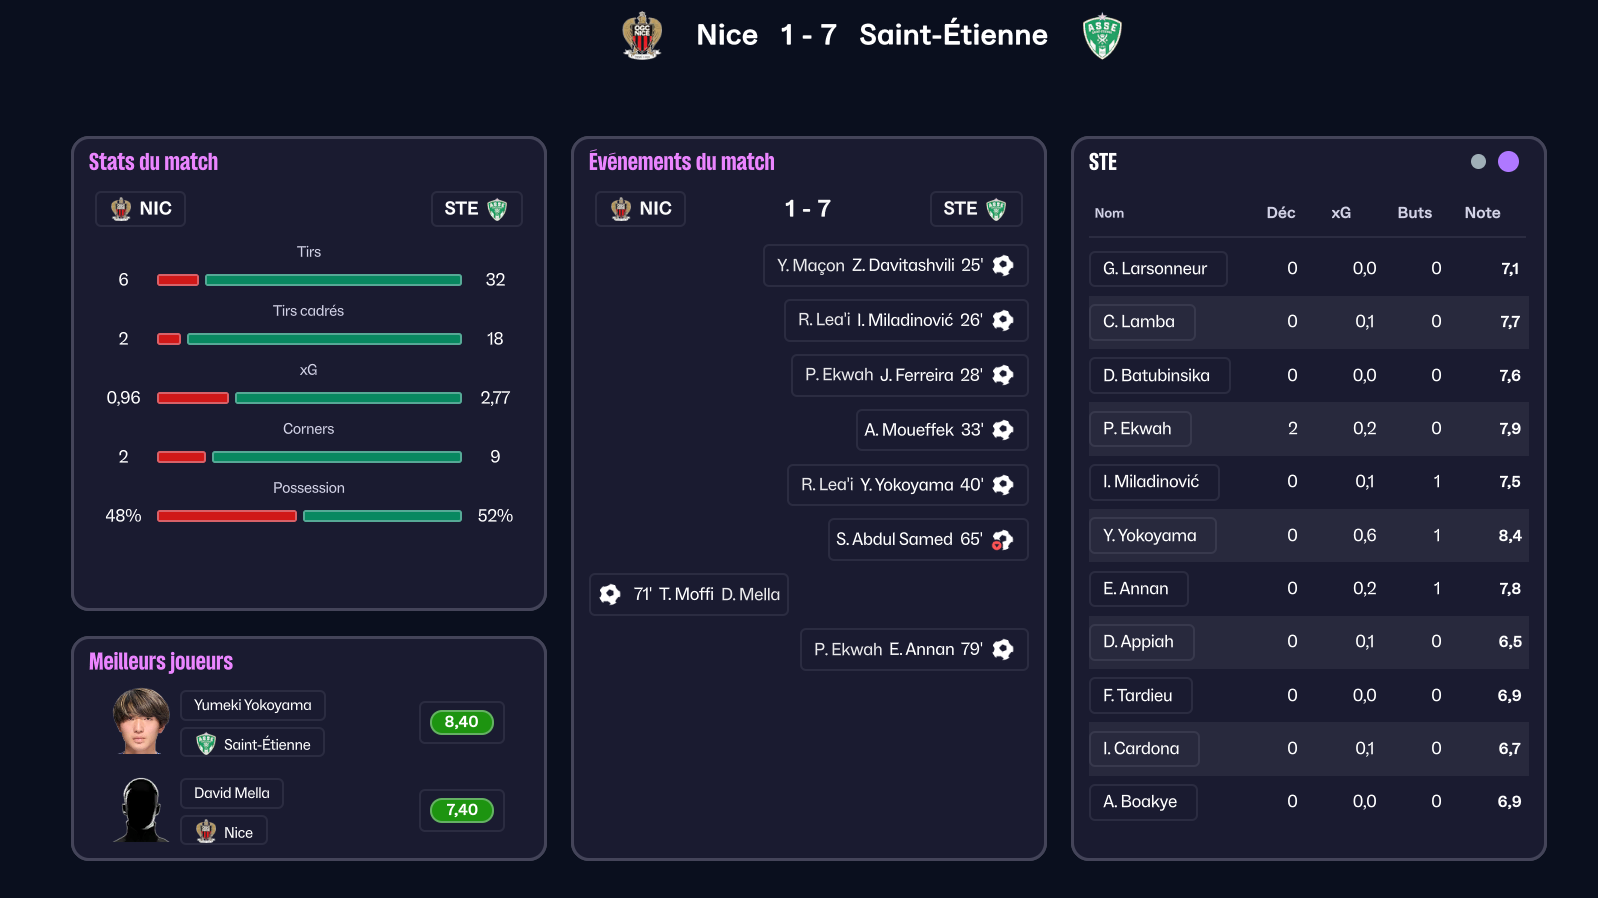Click Yumeki Yokoyama's portrait photo
Image resolution: width=1598 pixels, height=898 pixels.
pos(141,721)
